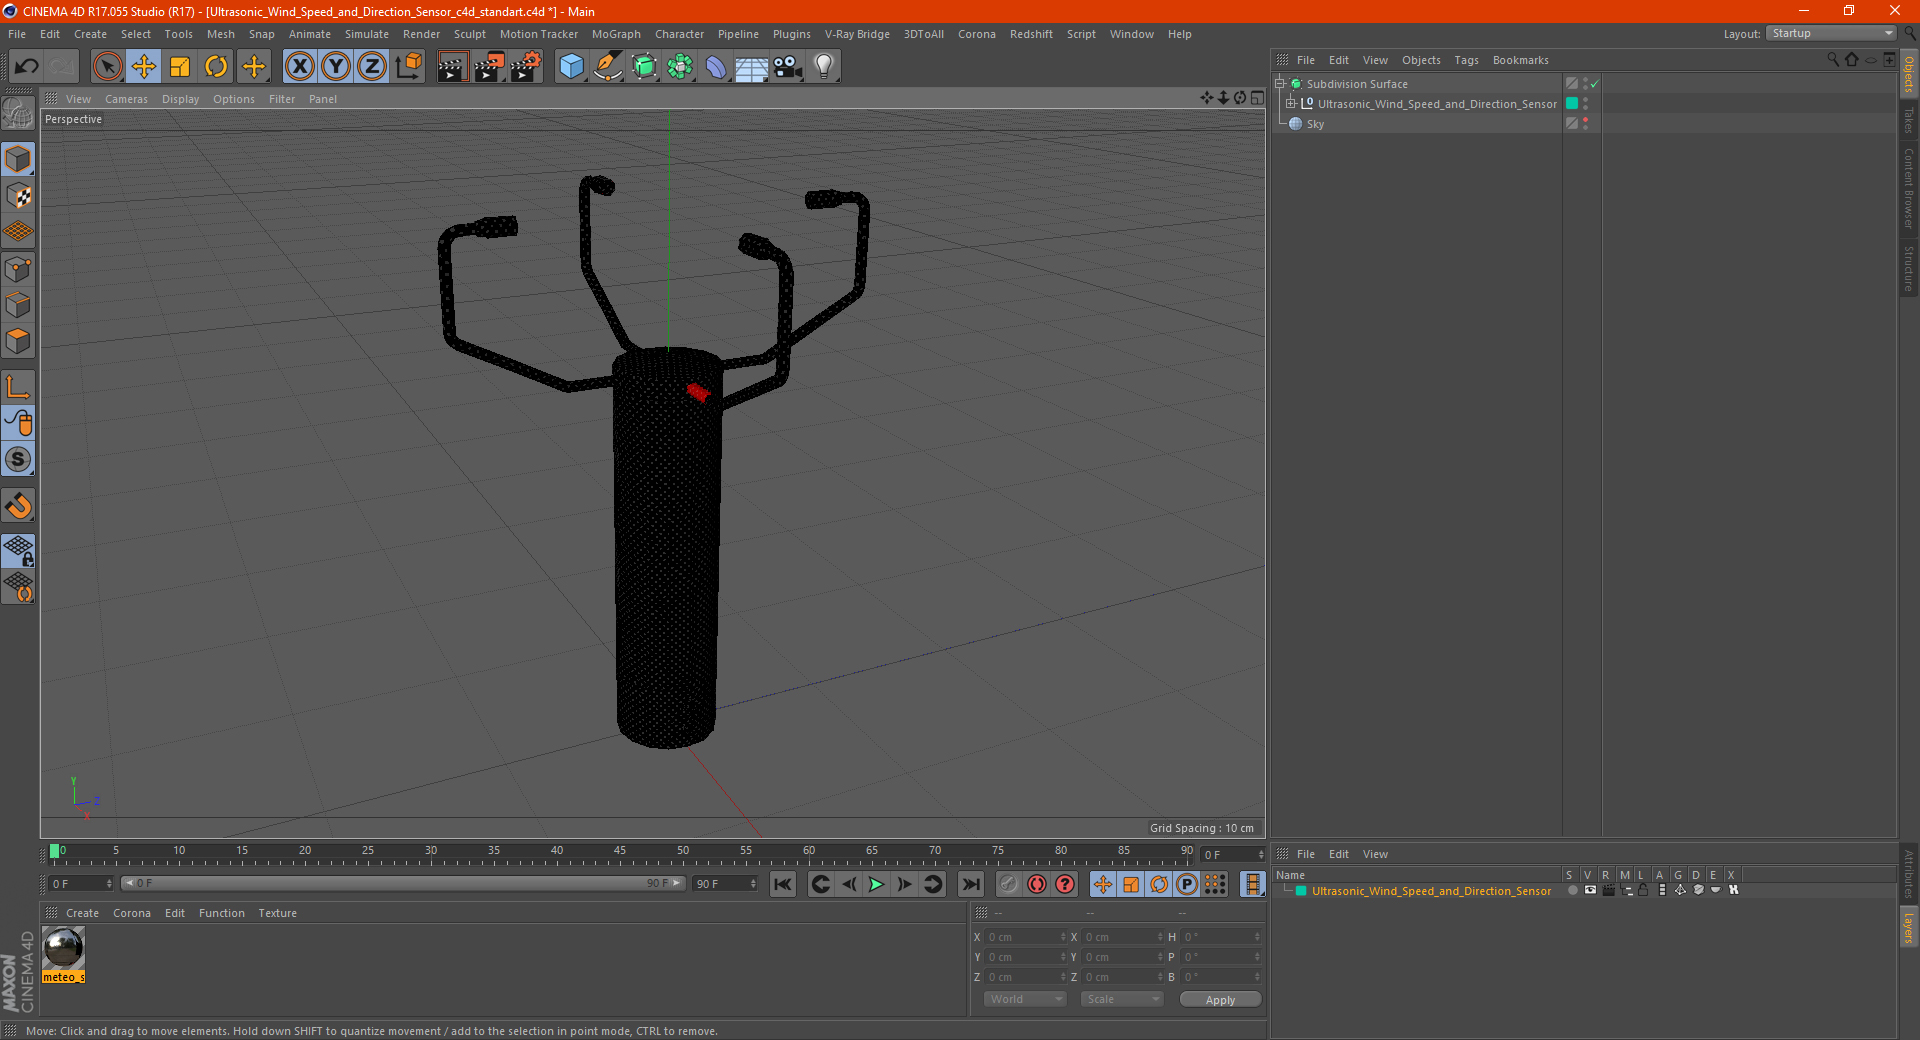
Task: Click the coordinate system icon
Action: [x=408, y=67]
